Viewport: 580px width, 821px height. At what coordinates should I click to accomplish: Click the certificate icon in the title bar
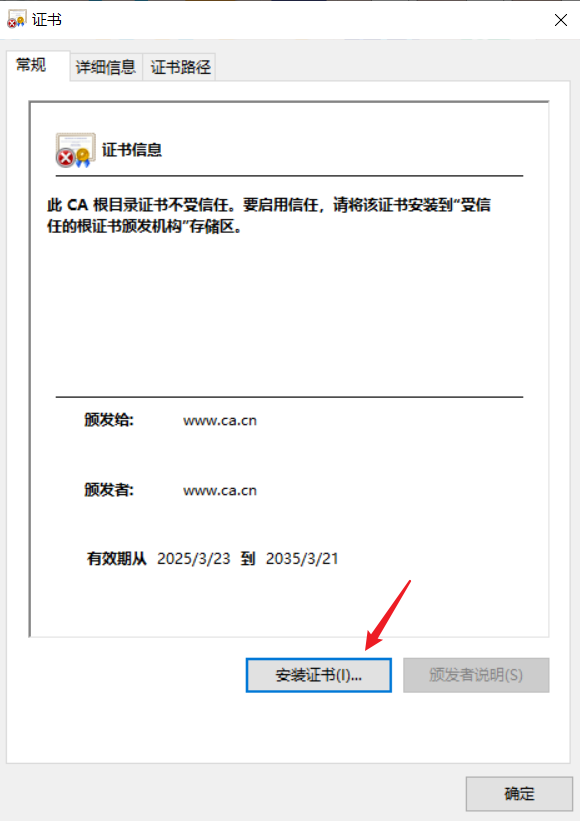click(16, 19)
